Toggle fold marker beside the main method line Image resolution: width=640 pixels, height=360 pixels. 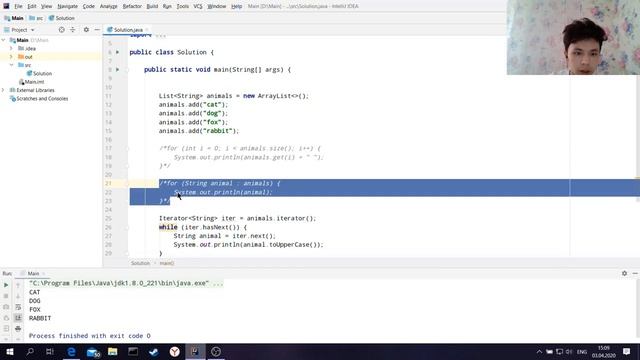pos(127,70)
